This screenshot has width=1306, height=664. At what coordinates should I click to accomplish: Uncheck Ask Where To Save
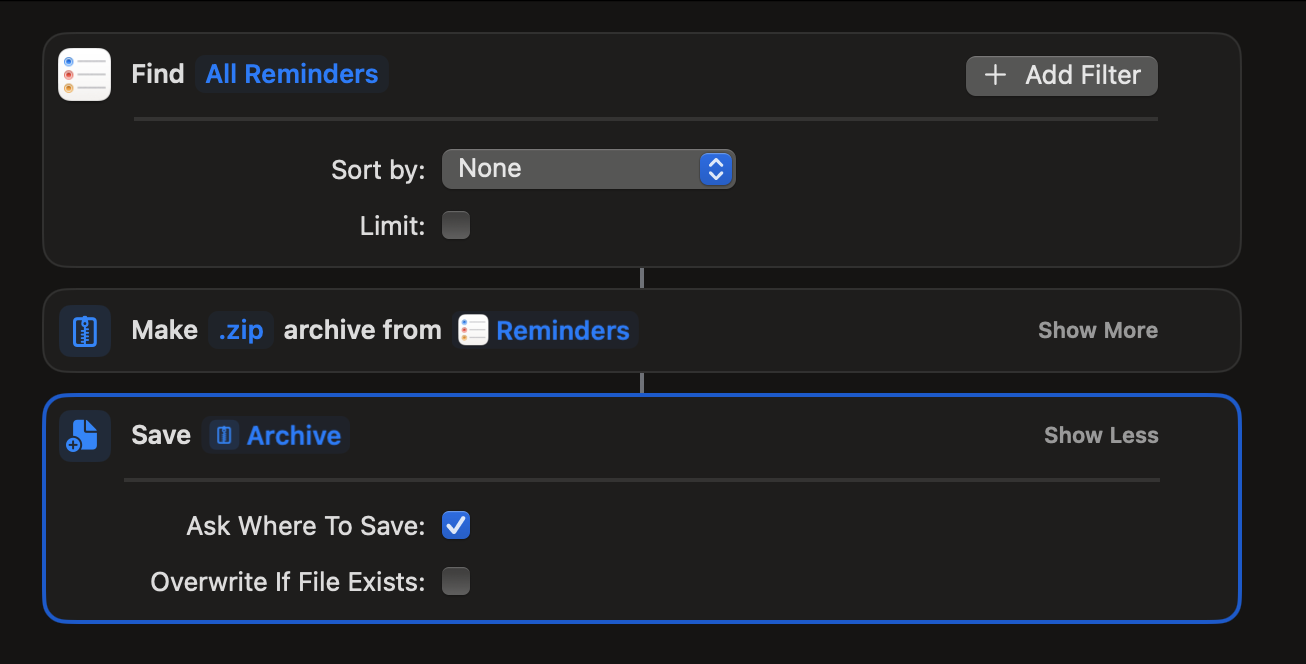pos(456,526)
